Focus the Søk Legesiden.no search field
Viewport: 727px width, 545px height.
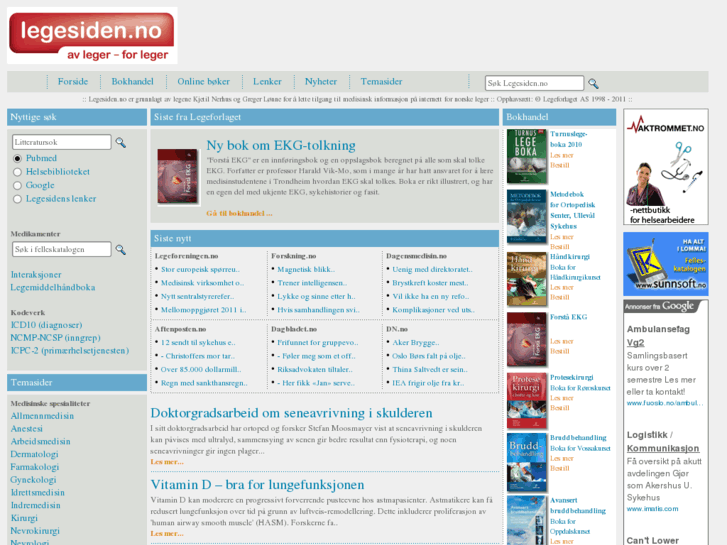[x=534, y=83]
